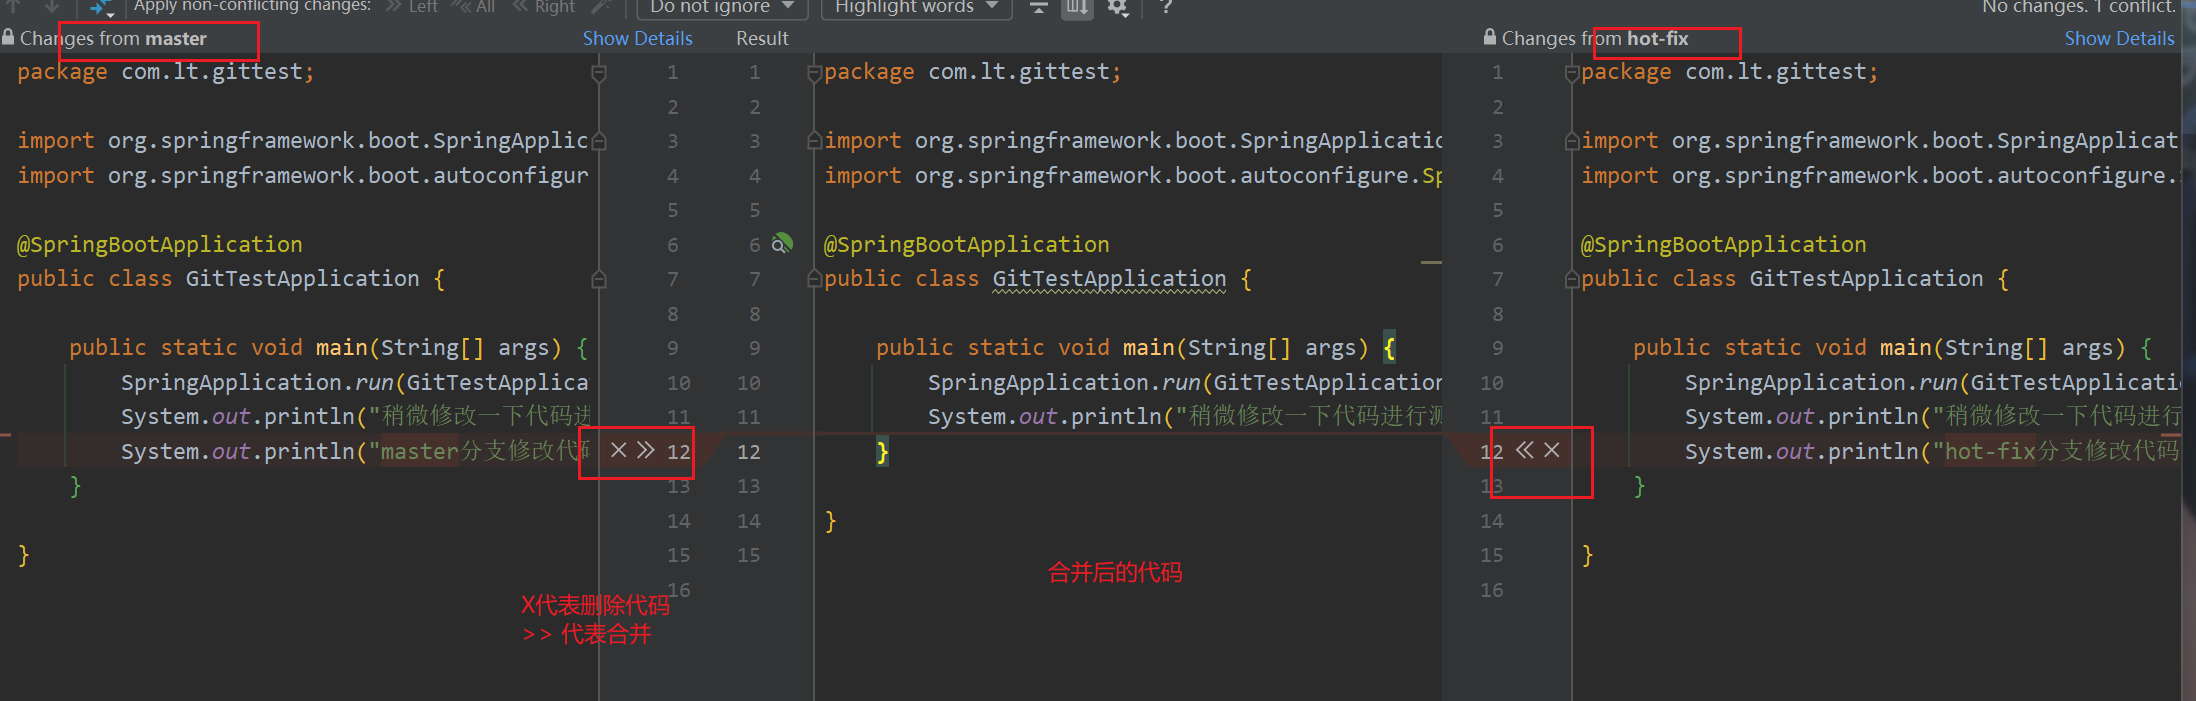The image size is (2196, 701).
Task: Click the scrollbar error stripe mark in Result pane
Action: point(1431,262)
